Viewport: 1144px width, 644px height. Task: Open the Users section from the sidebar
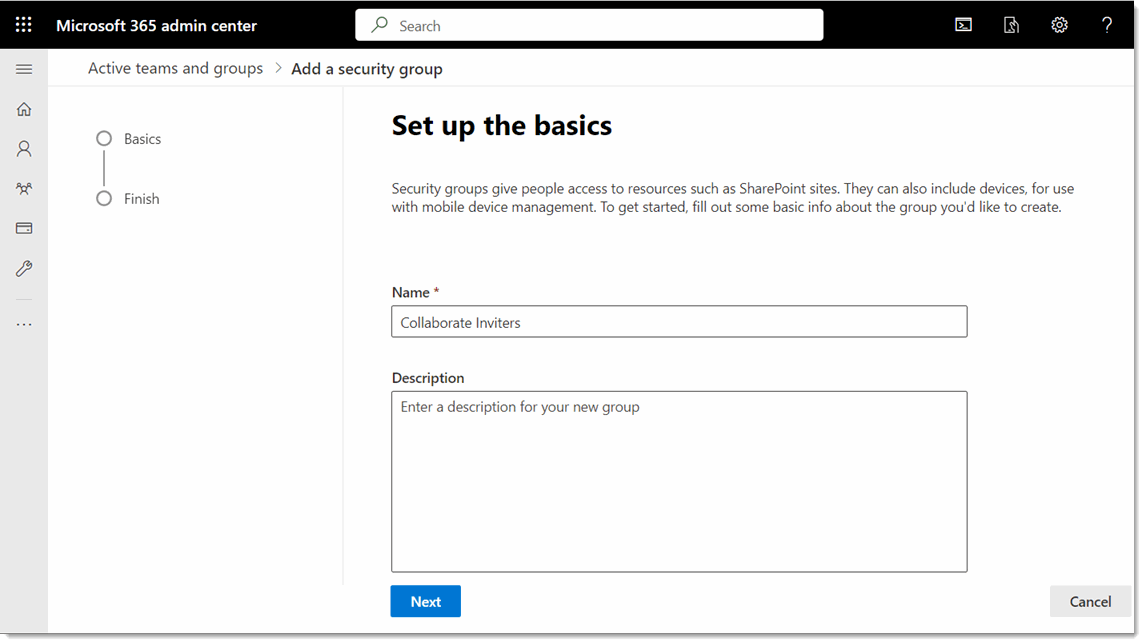click(24, 148)
